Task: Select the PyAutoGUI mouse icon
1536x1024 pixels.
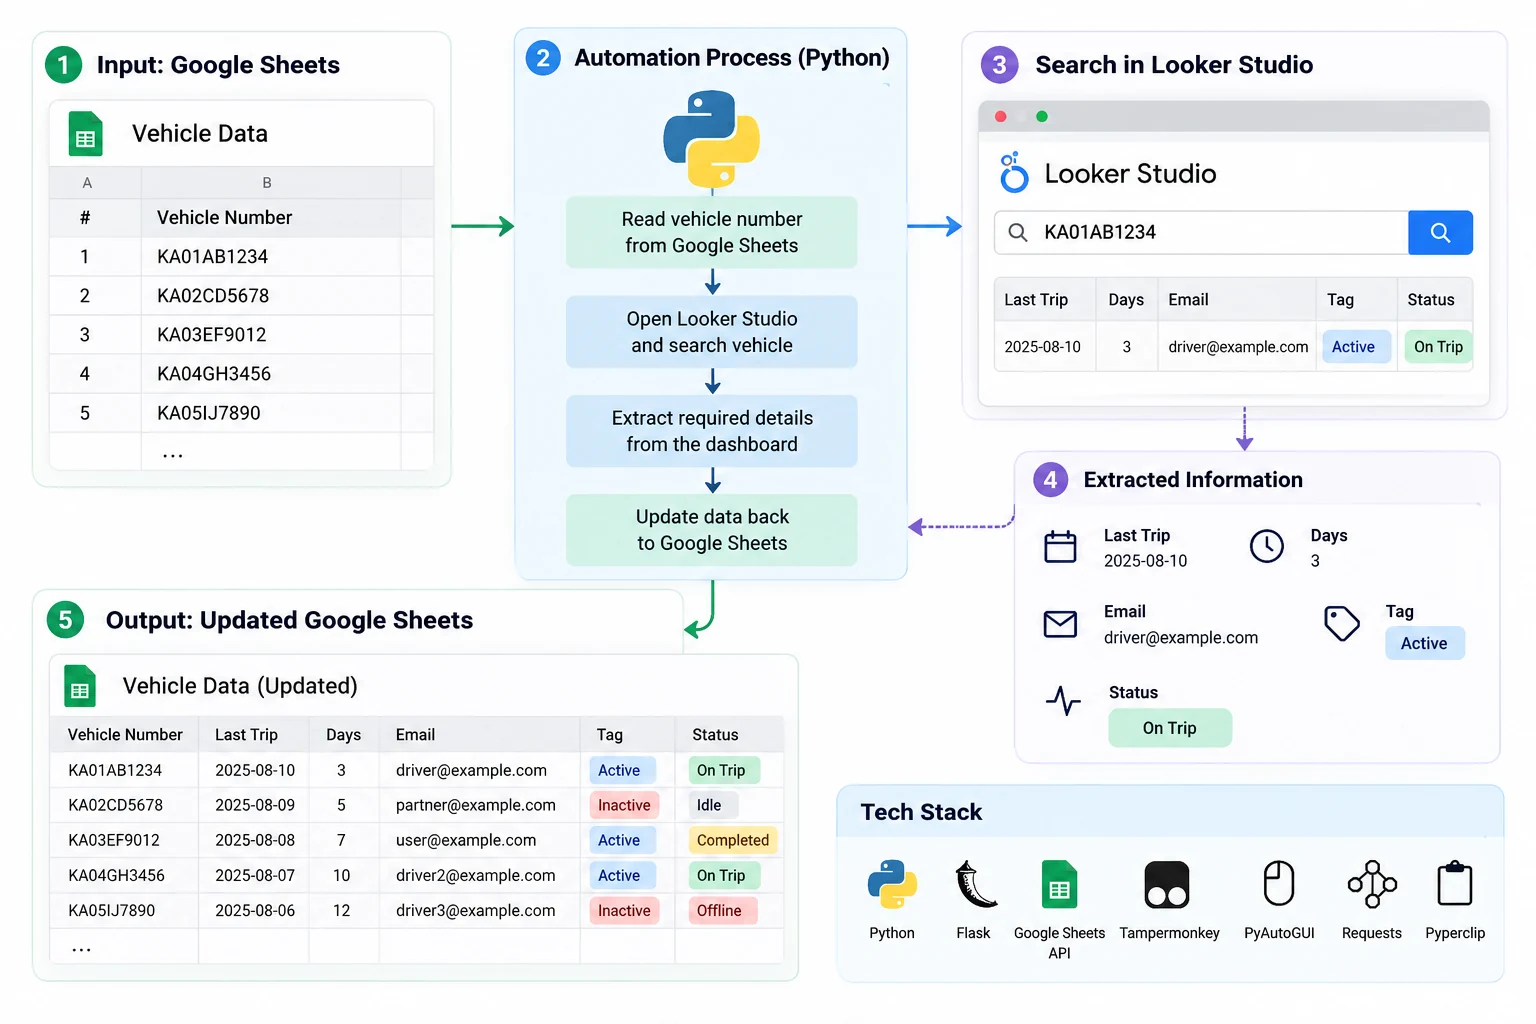Action: tap(1279, 884)
